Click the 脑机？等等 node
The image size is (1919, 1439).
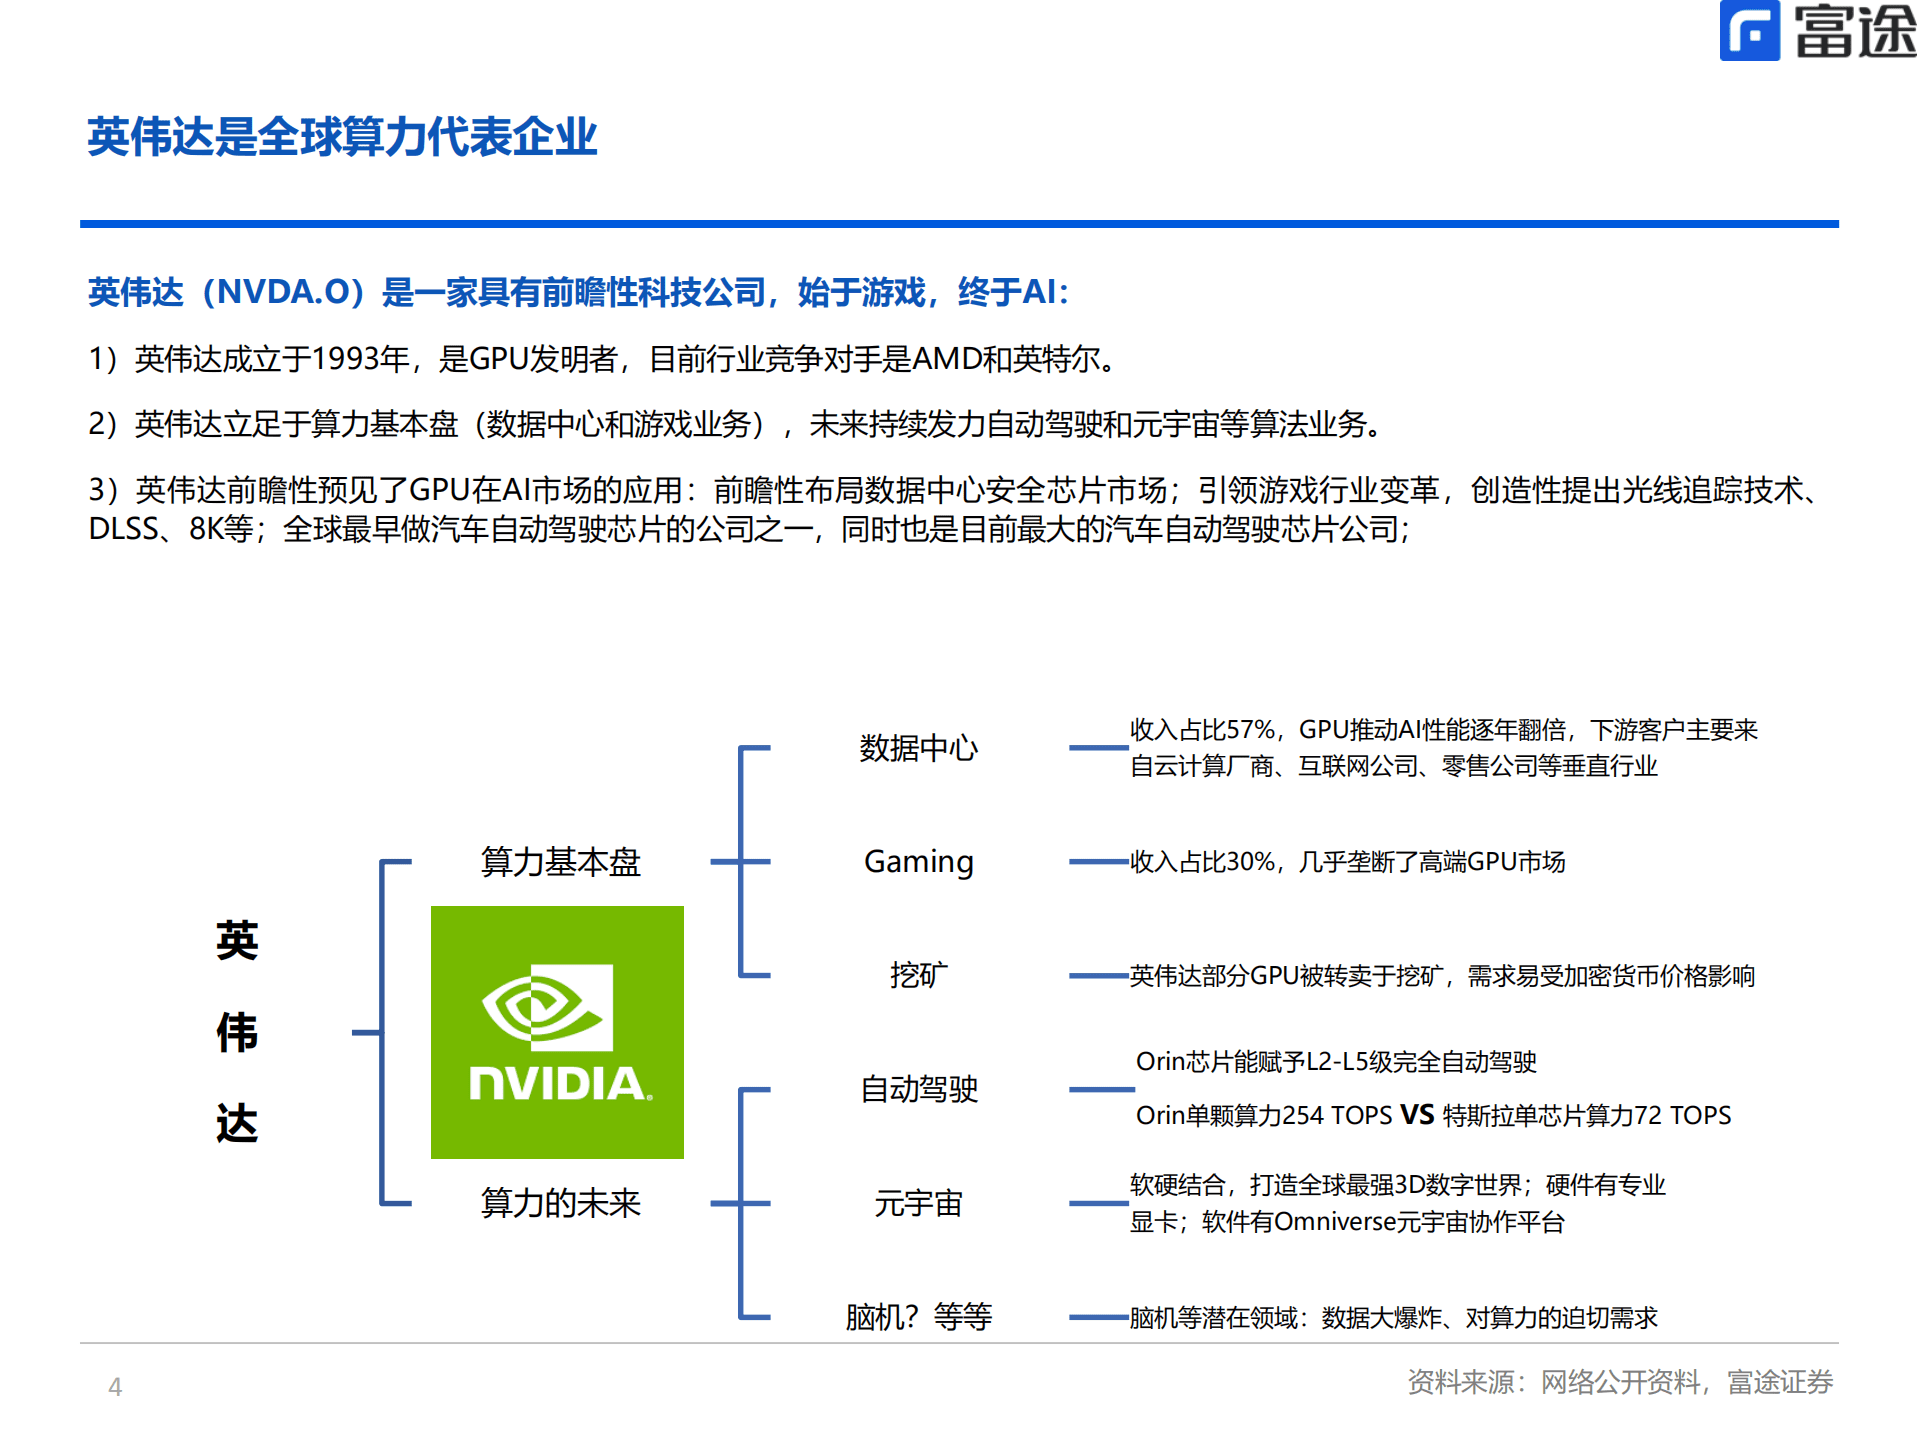(918, 1317)
